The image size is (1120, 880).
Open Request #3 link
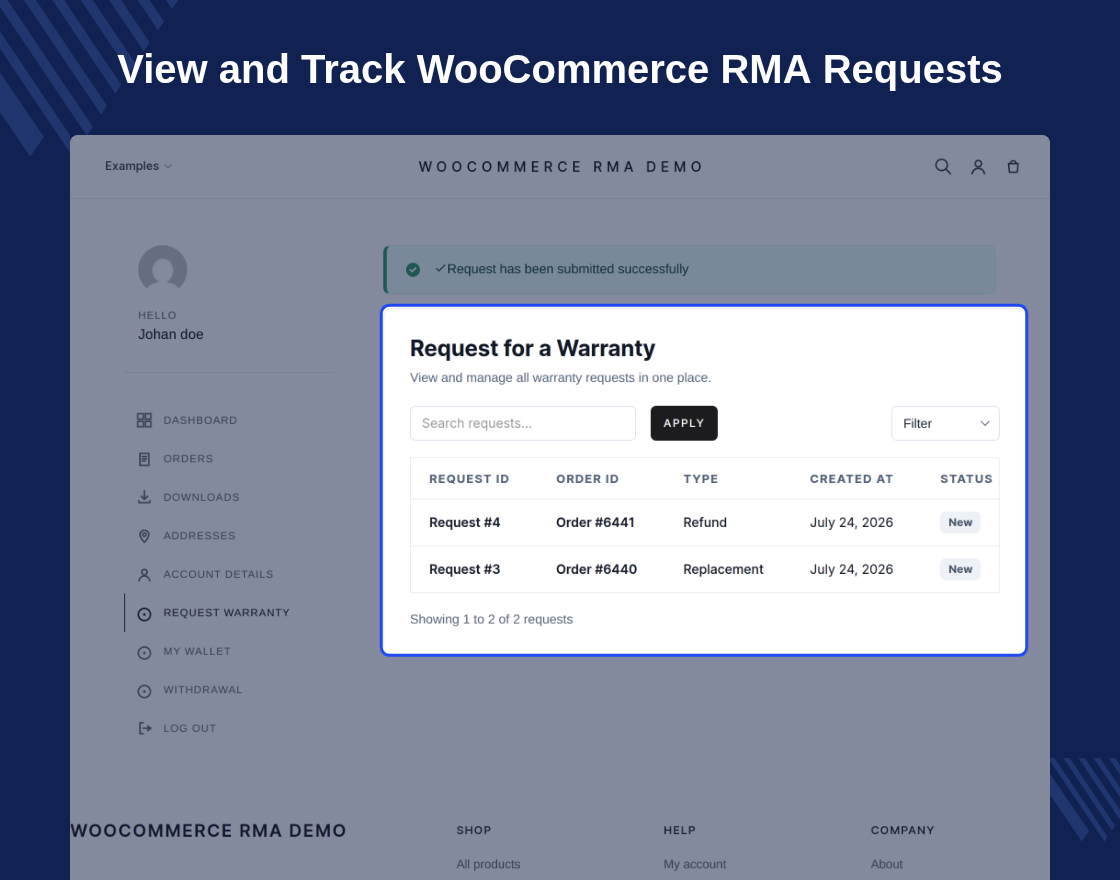(464, 569)
